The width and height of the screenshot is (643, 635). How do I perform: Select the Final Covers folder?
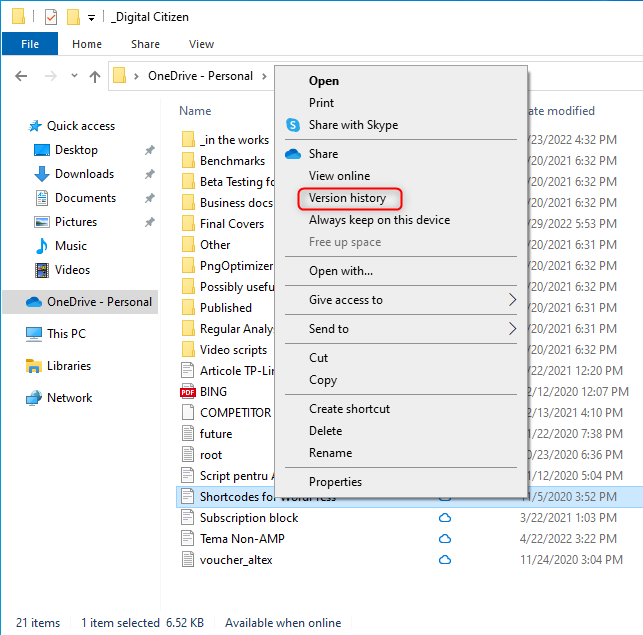(x=223, y=224)
